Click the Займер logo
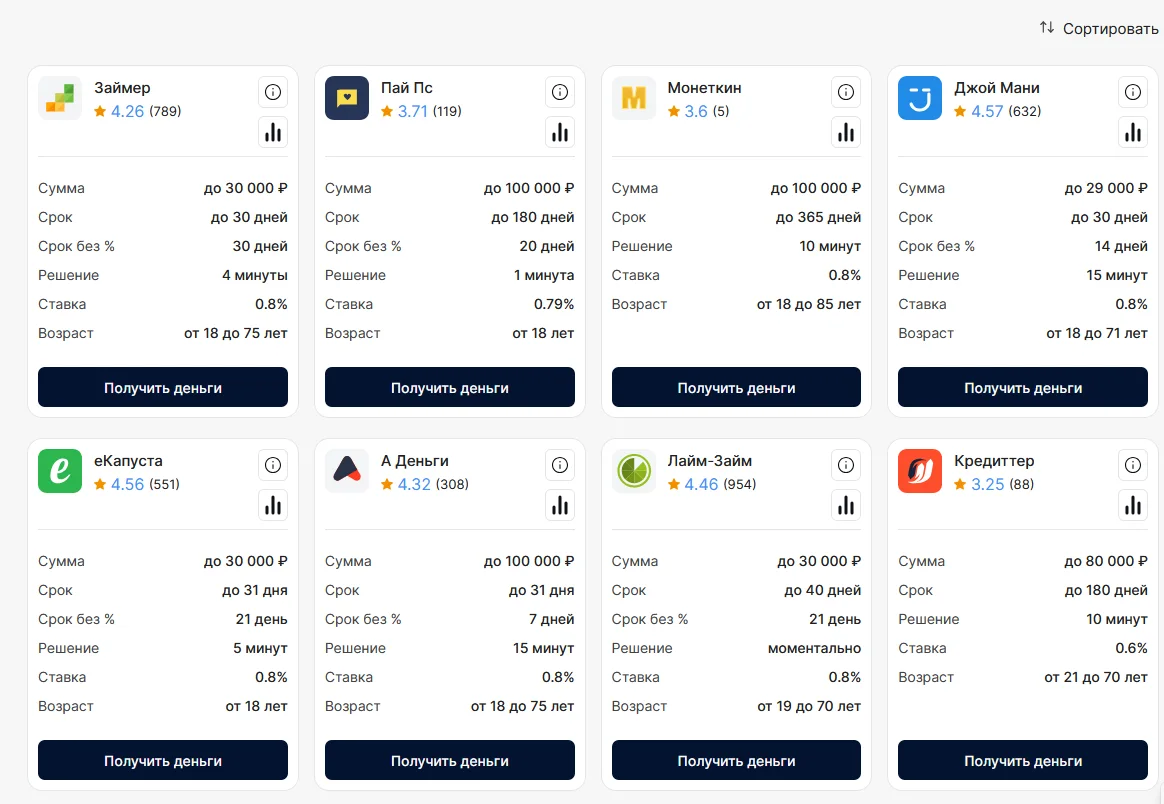 coord(60,98)
